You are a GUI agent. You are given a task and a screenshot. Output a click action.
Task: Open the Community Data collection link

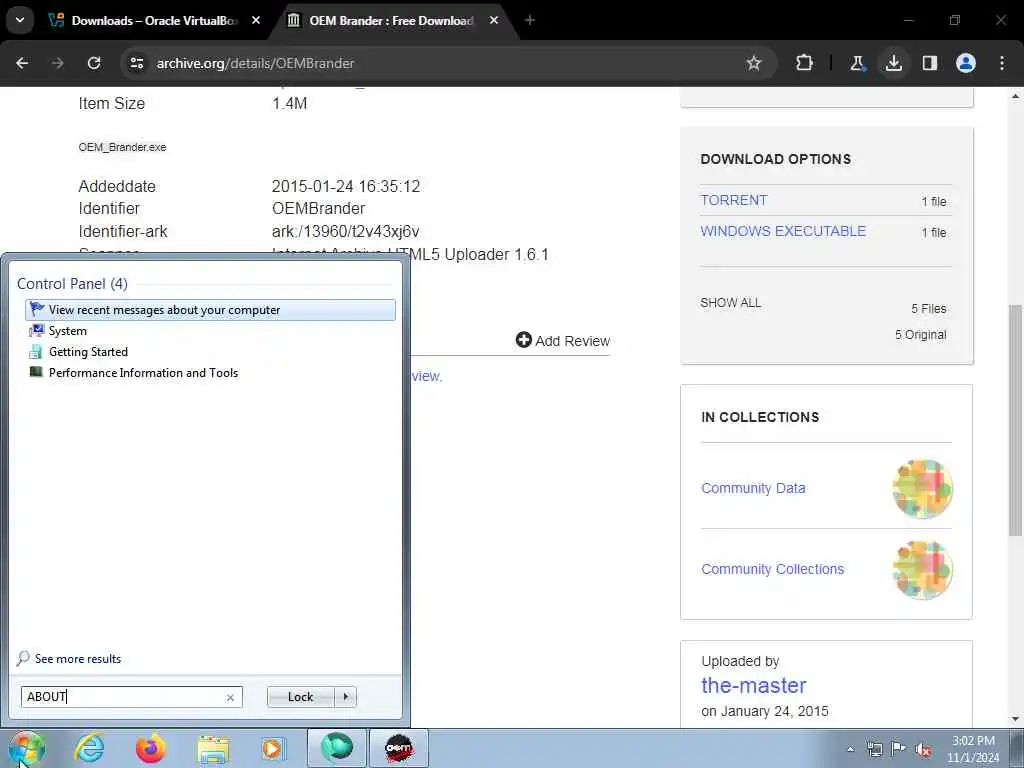[753, 488]
